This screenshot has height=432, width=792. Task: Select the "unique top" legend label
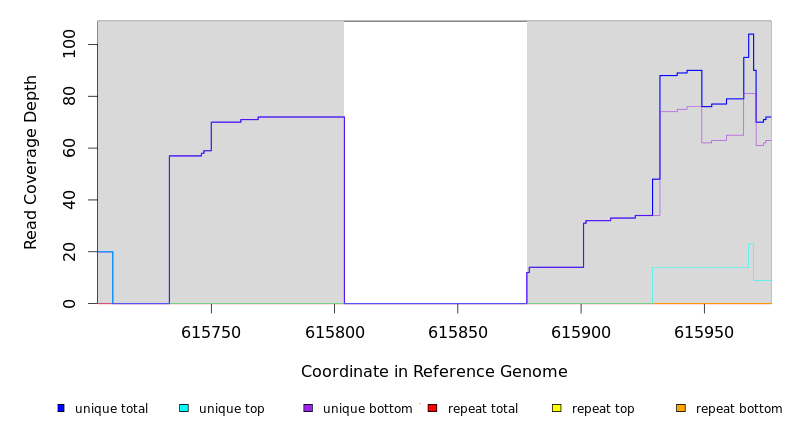tap(231, 409)
